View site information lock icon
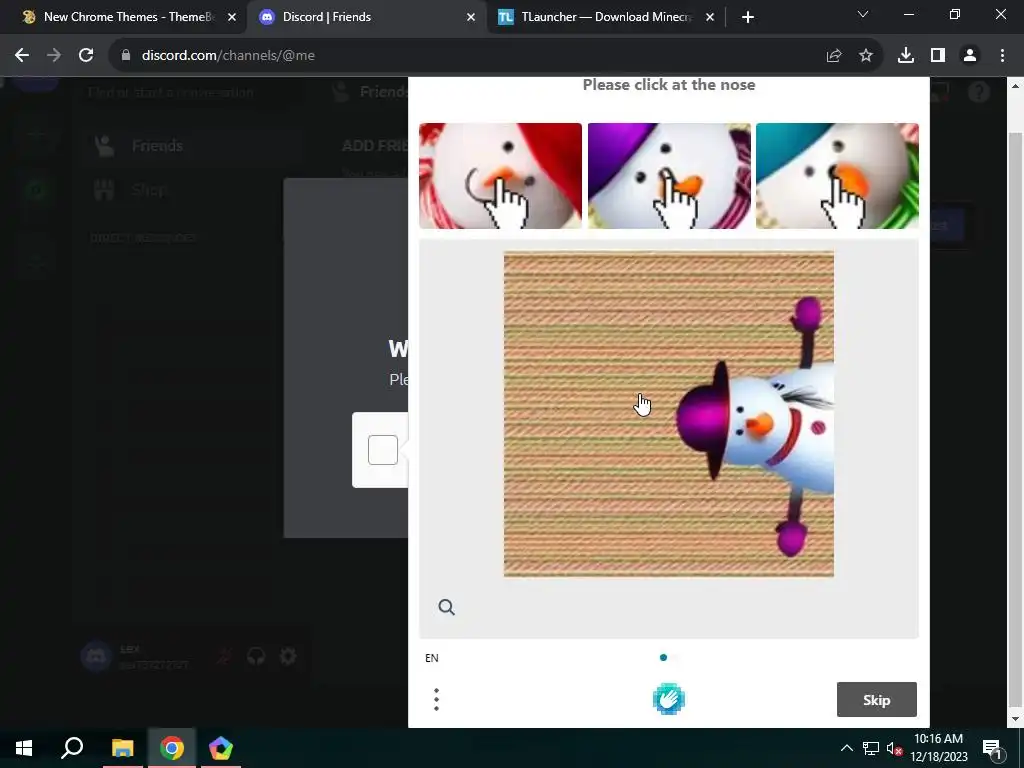This screenshot has height=768, width=1024. [x=126, y=56]
